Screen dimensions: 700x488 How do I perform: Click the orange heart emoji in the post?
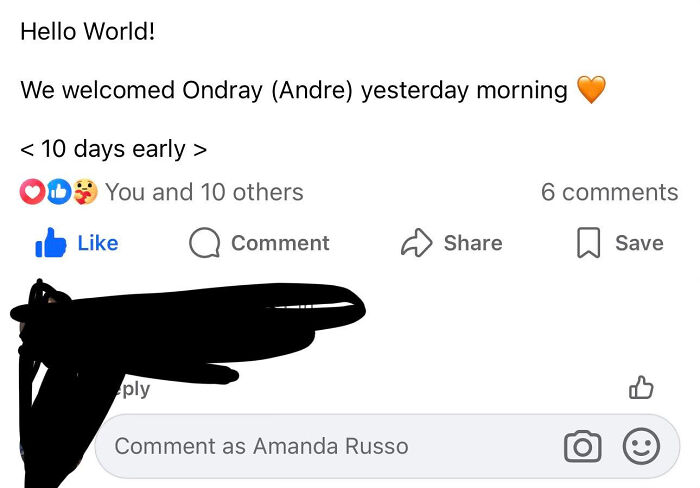591,89
